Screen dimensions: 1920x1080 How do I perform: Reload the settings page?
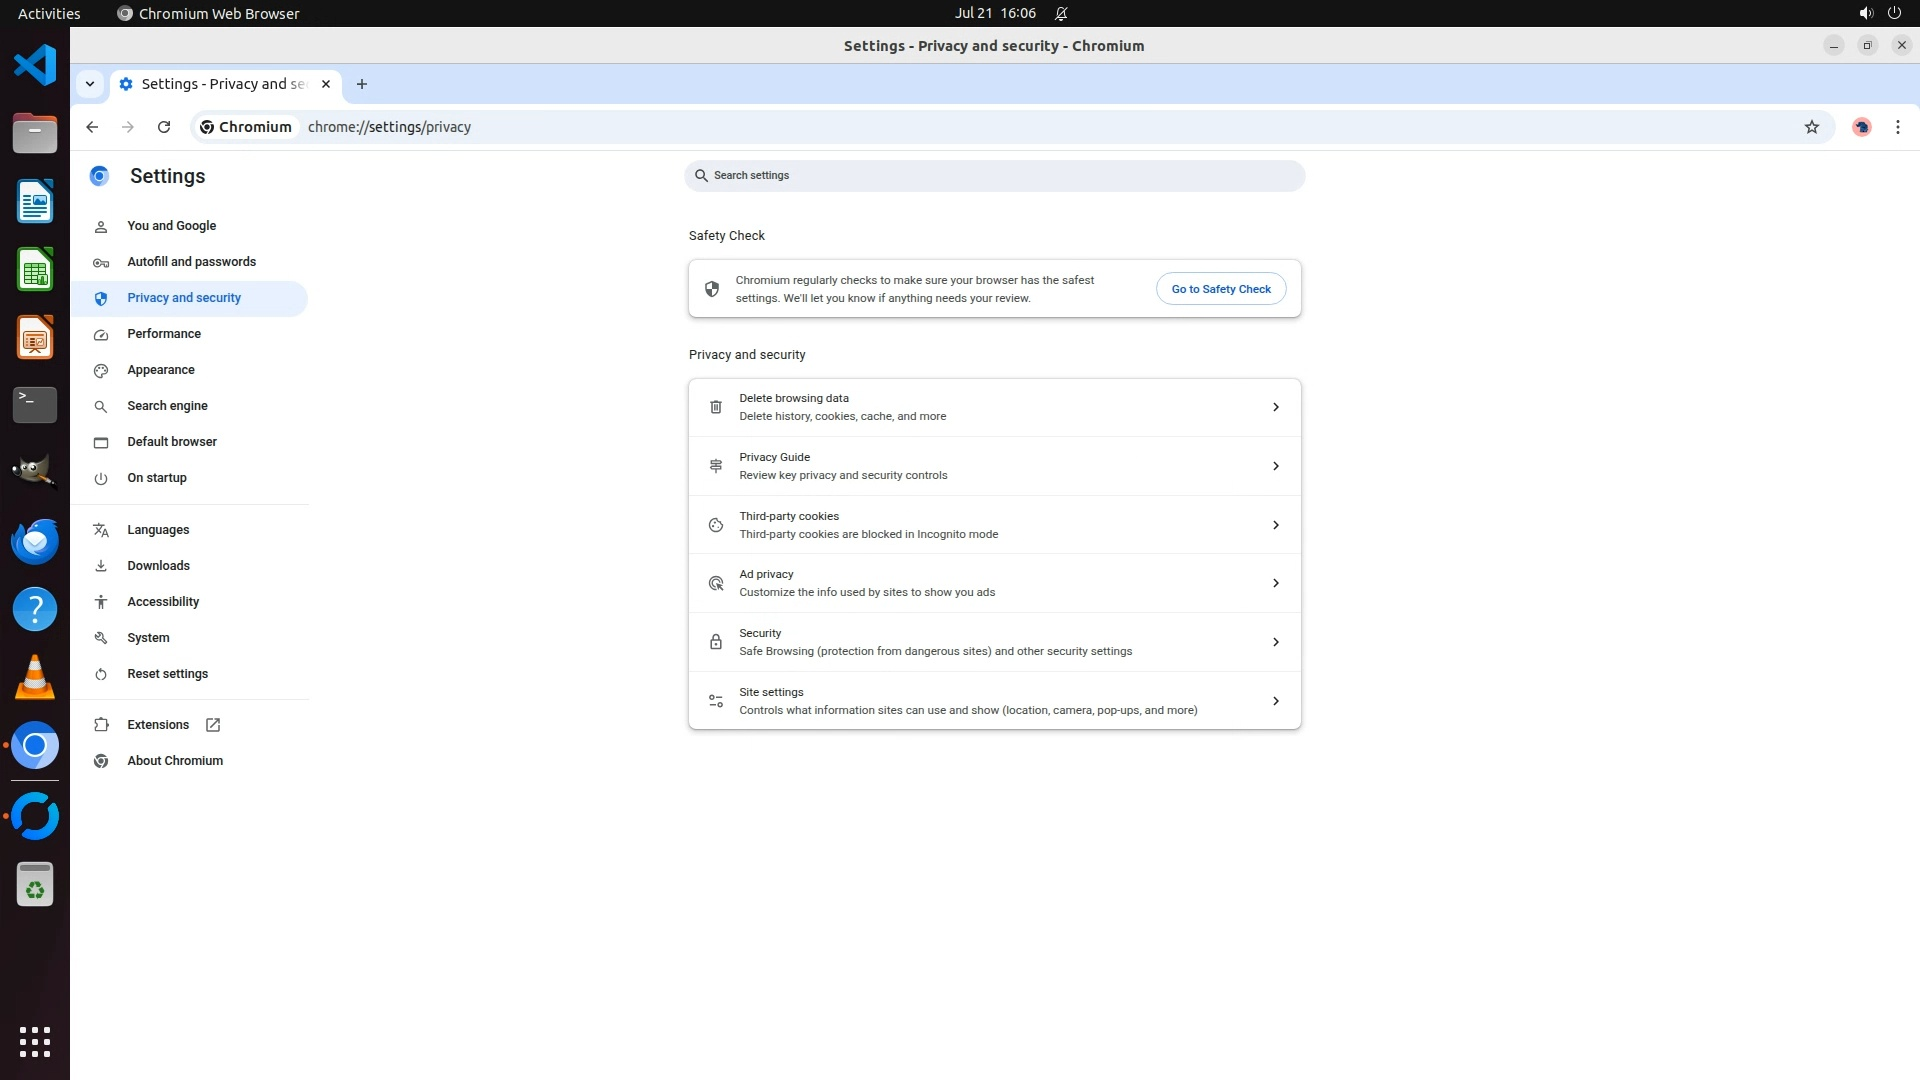tap(164, 127)
